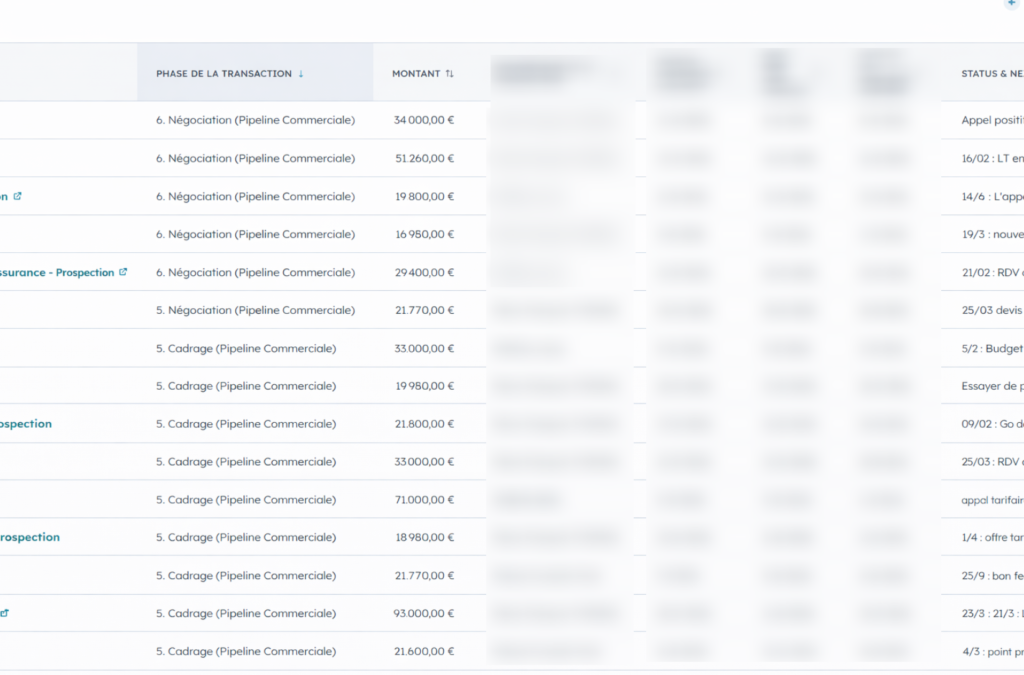Click the 5. Négociation phase cell
Viewport: 1024px width, 675px height.
pos(255,310)
